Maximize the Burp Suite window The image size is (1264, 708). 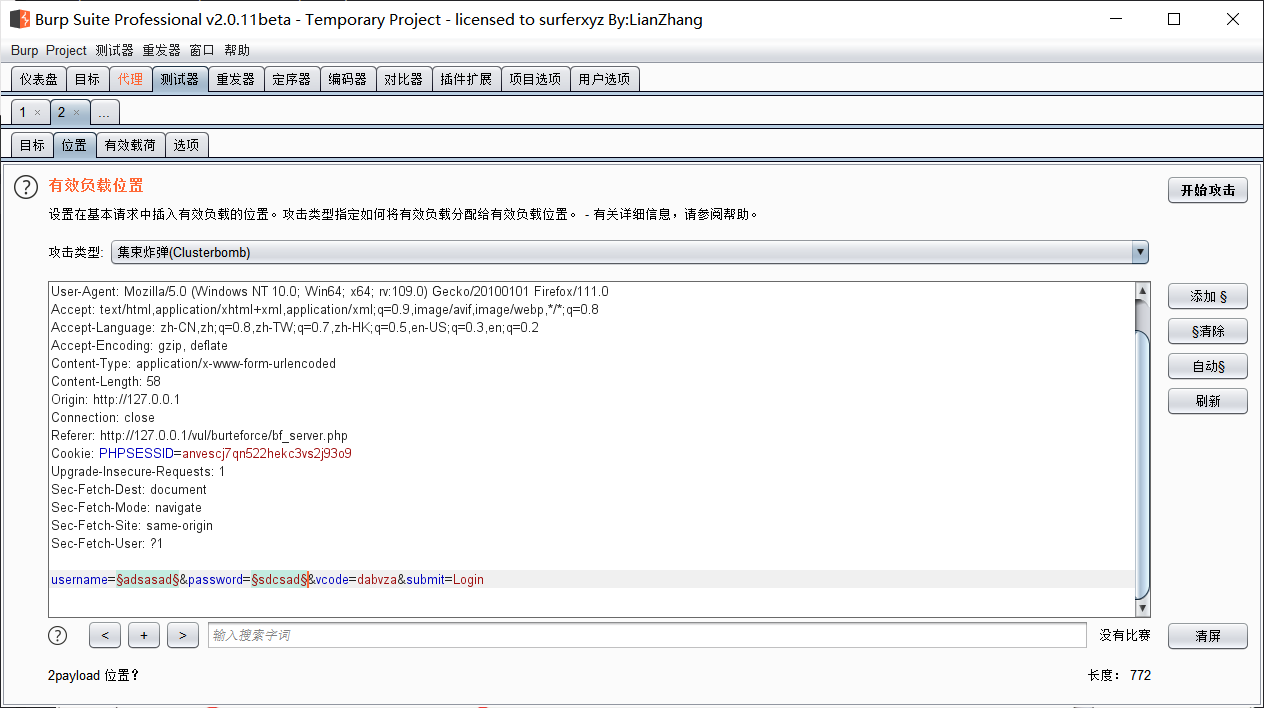click(1174, 19)
